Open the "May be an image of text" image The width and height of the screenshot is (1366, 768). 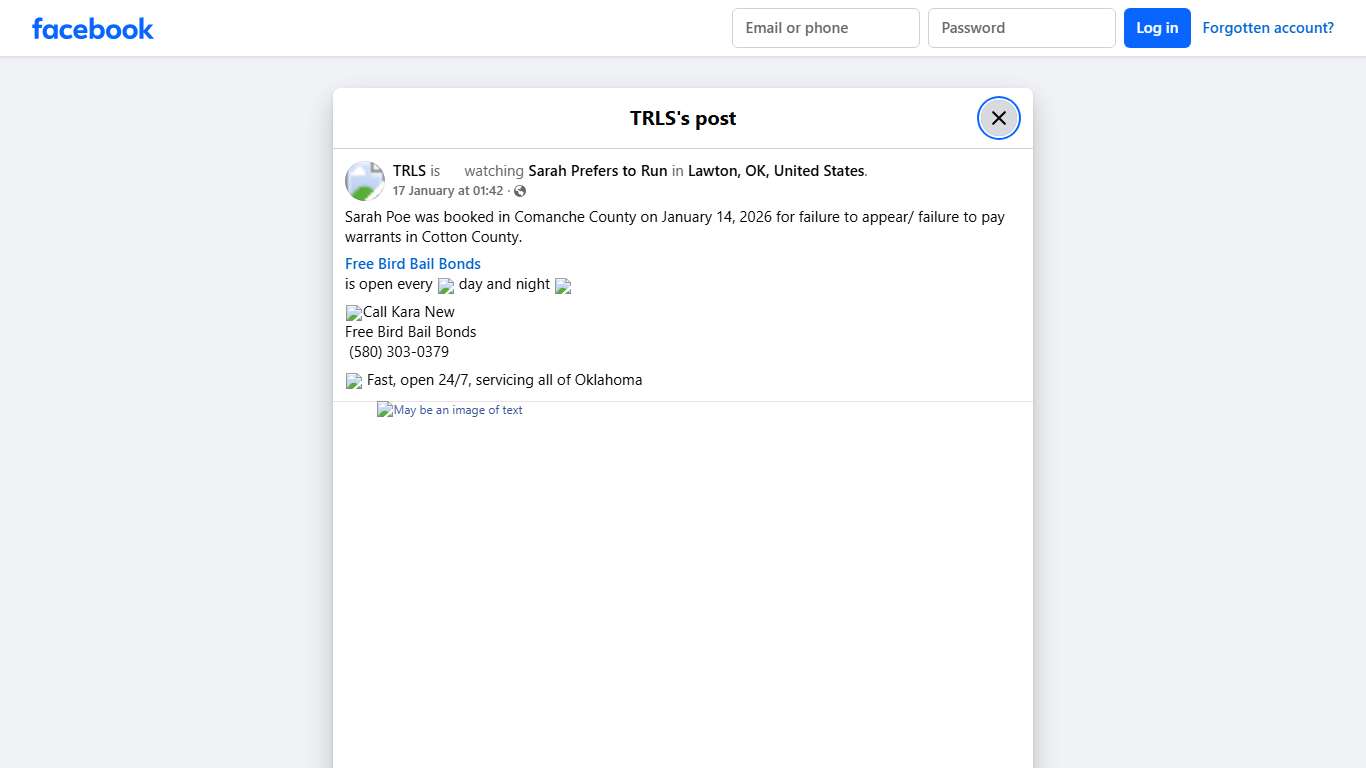(450, 410)
